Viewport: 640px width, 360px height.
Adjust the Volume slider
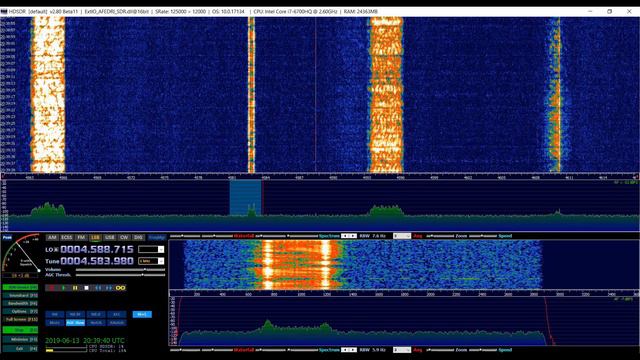(x=120, y=270)
